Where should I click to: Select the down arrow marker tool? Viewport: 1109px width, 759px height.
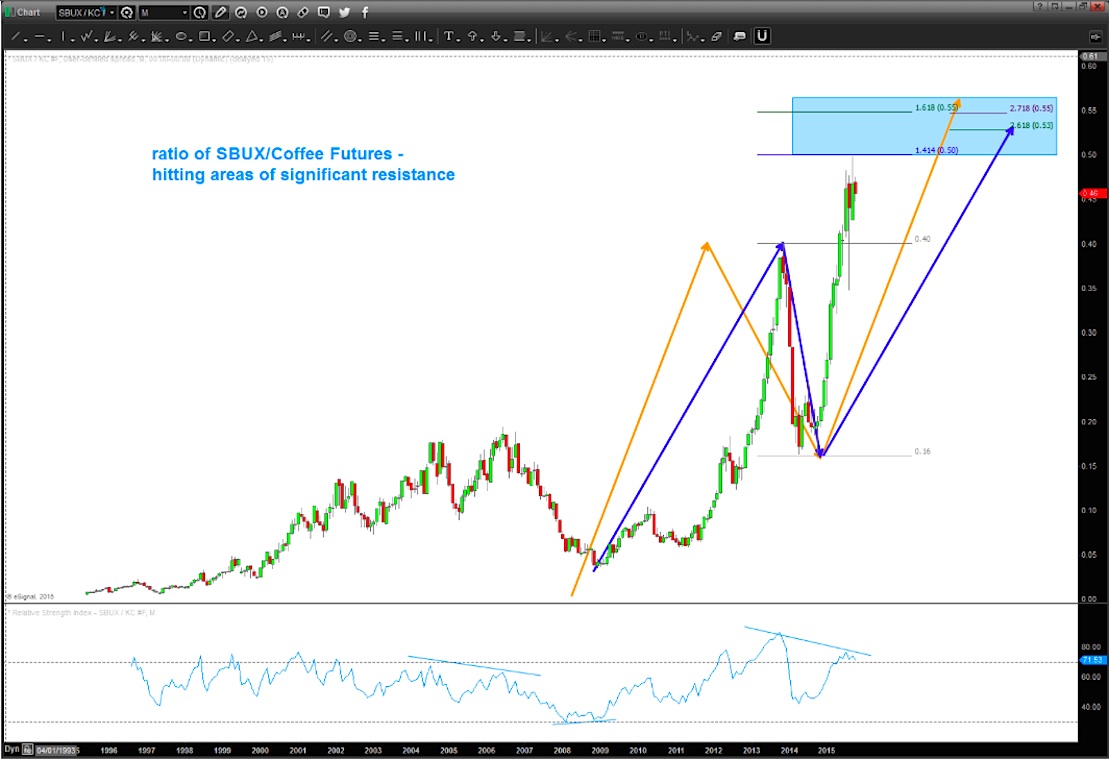[496, 36]
